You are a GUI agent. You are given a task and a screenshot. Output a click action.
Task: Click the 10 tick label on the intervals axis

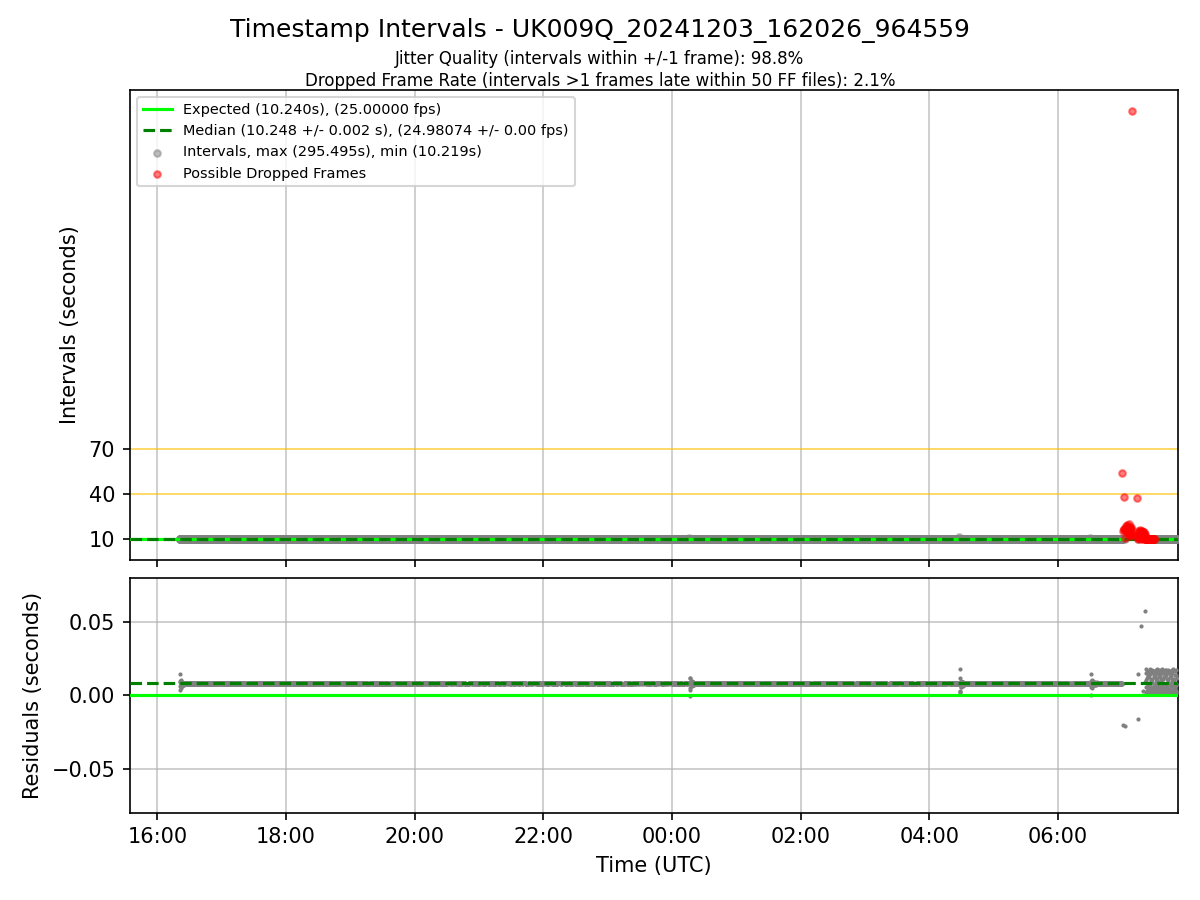pos(103,540)
